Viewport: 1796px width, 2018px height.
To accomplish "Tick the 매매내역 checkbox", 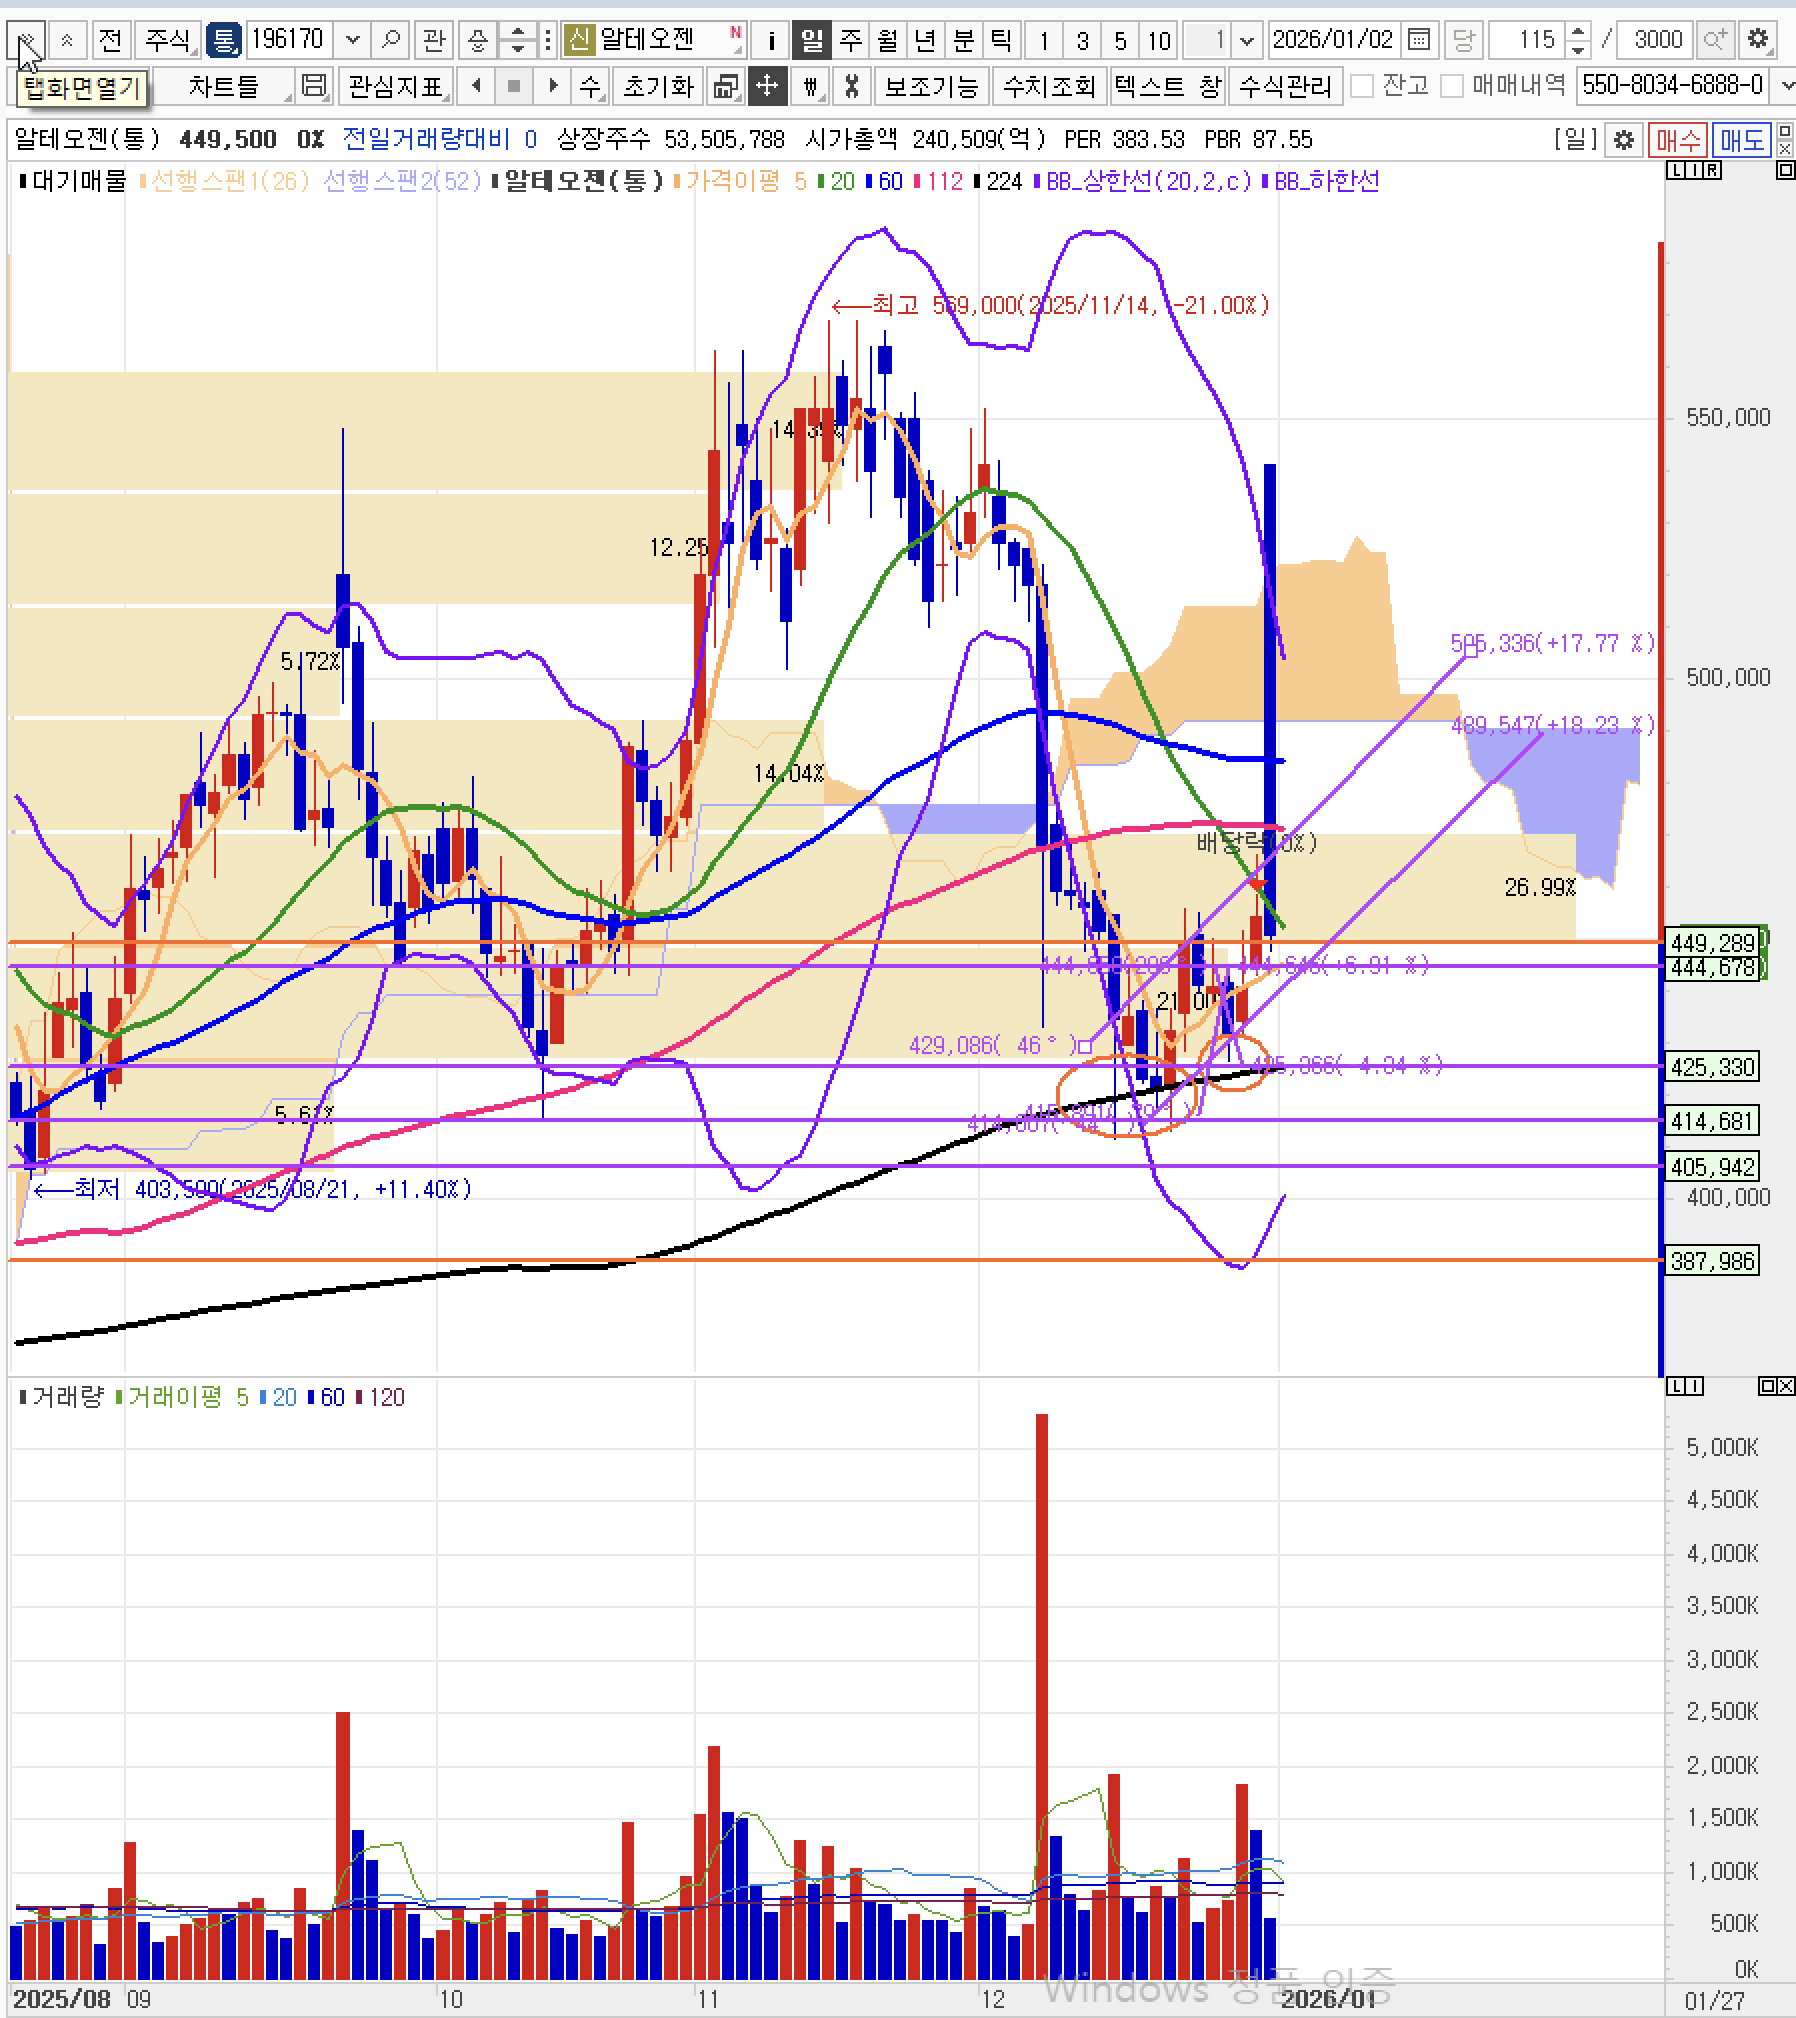I will (1452, 86).
